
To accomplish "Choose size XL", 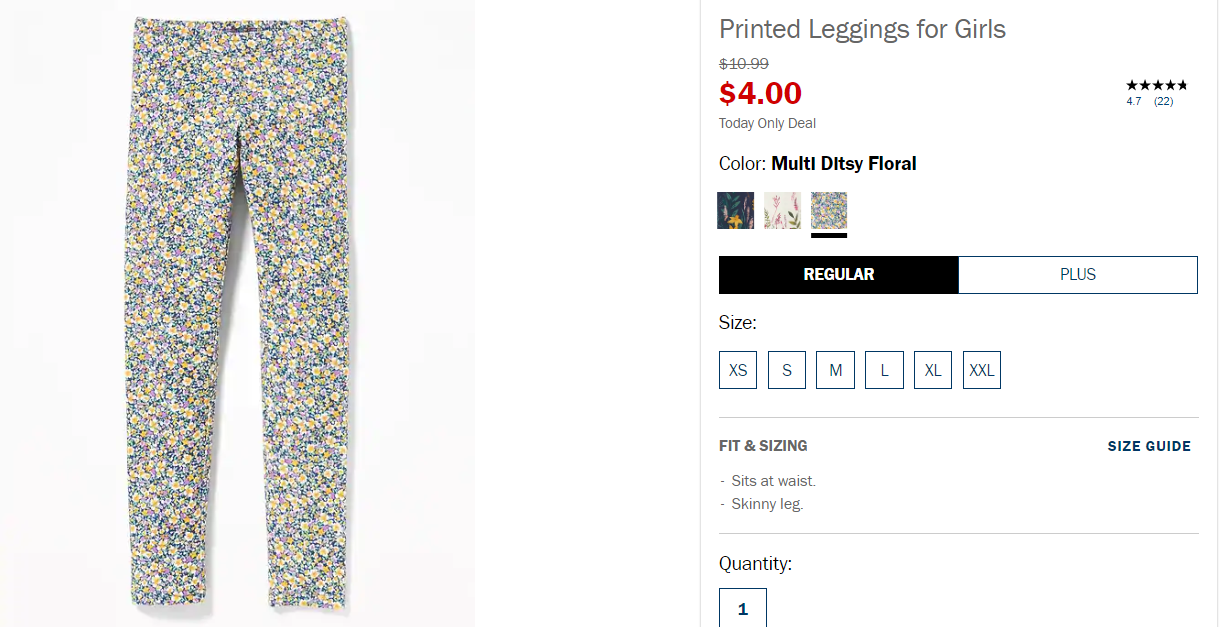I will point(933,370).
